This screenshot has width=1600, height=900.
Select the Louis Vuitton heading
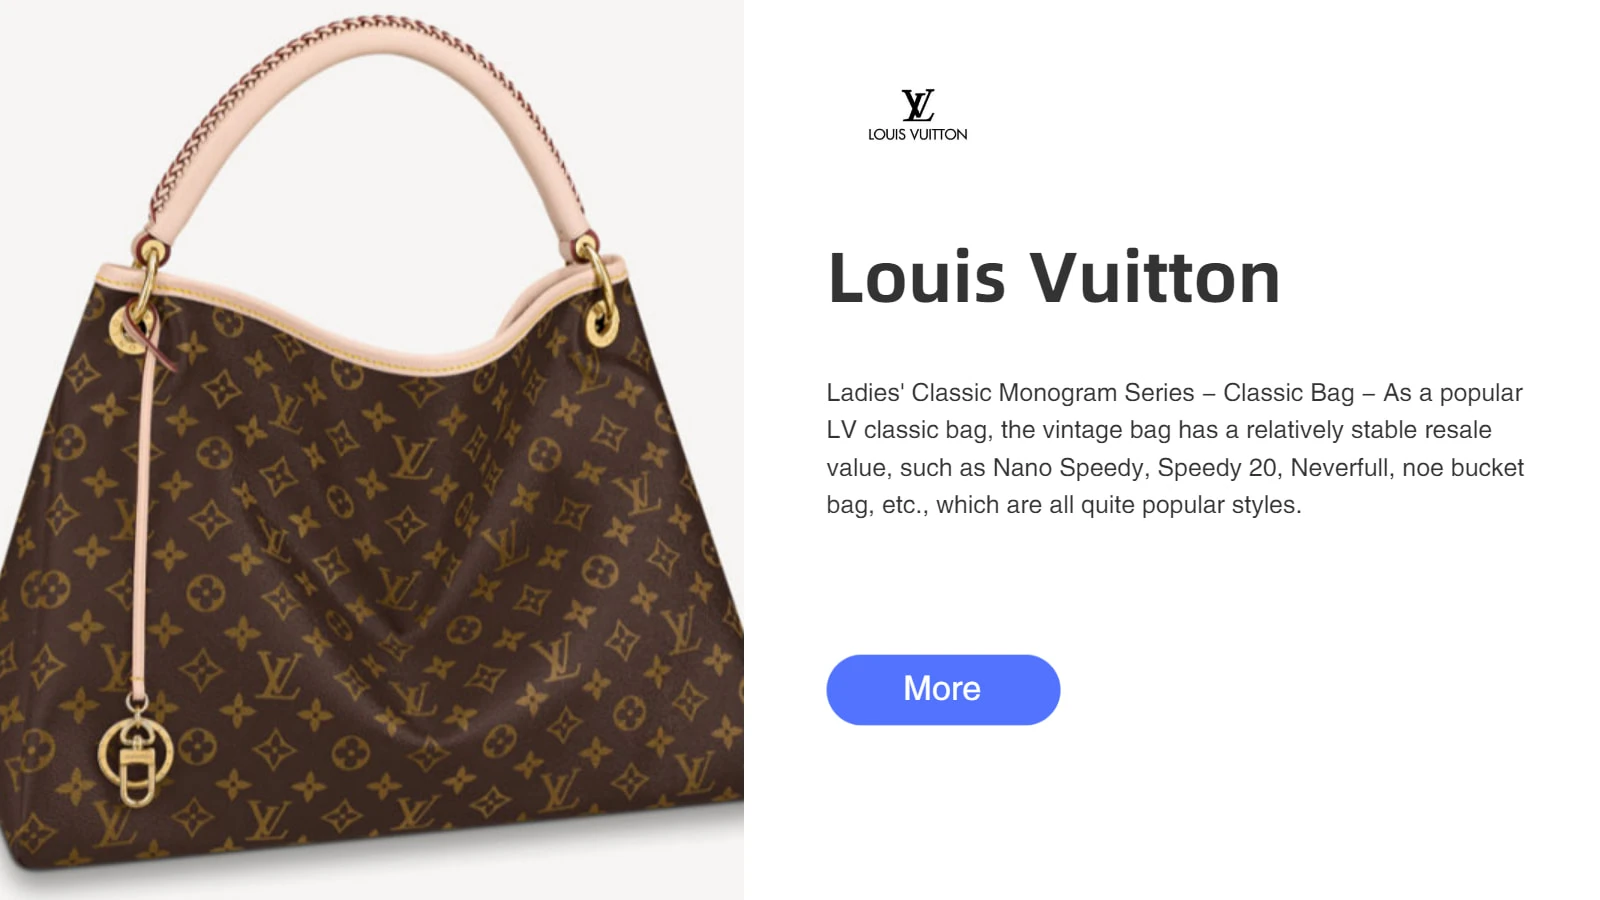point(1054,278)
